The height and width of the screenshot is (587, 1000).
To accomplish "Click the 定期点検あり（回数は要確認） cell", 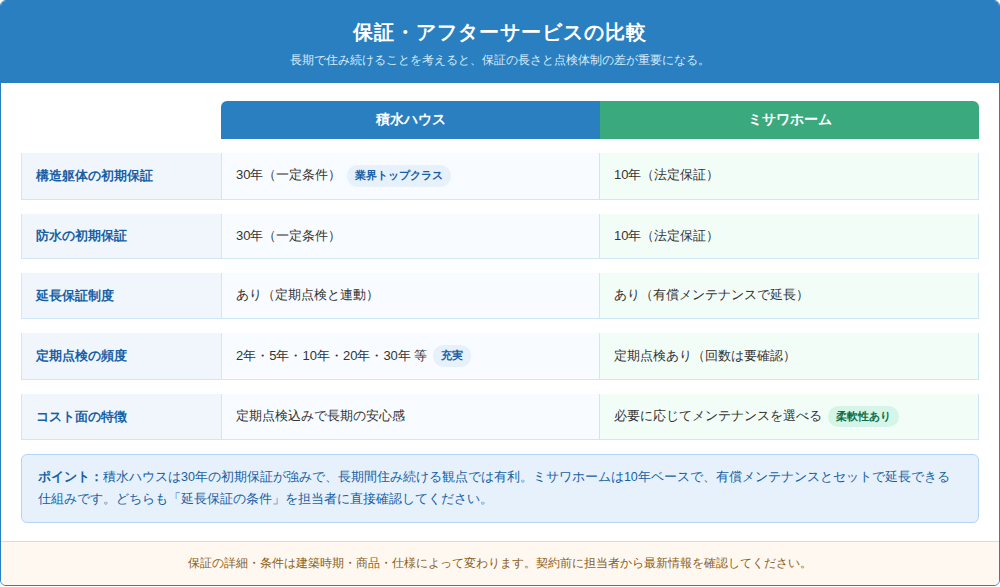I will point(789,356).
